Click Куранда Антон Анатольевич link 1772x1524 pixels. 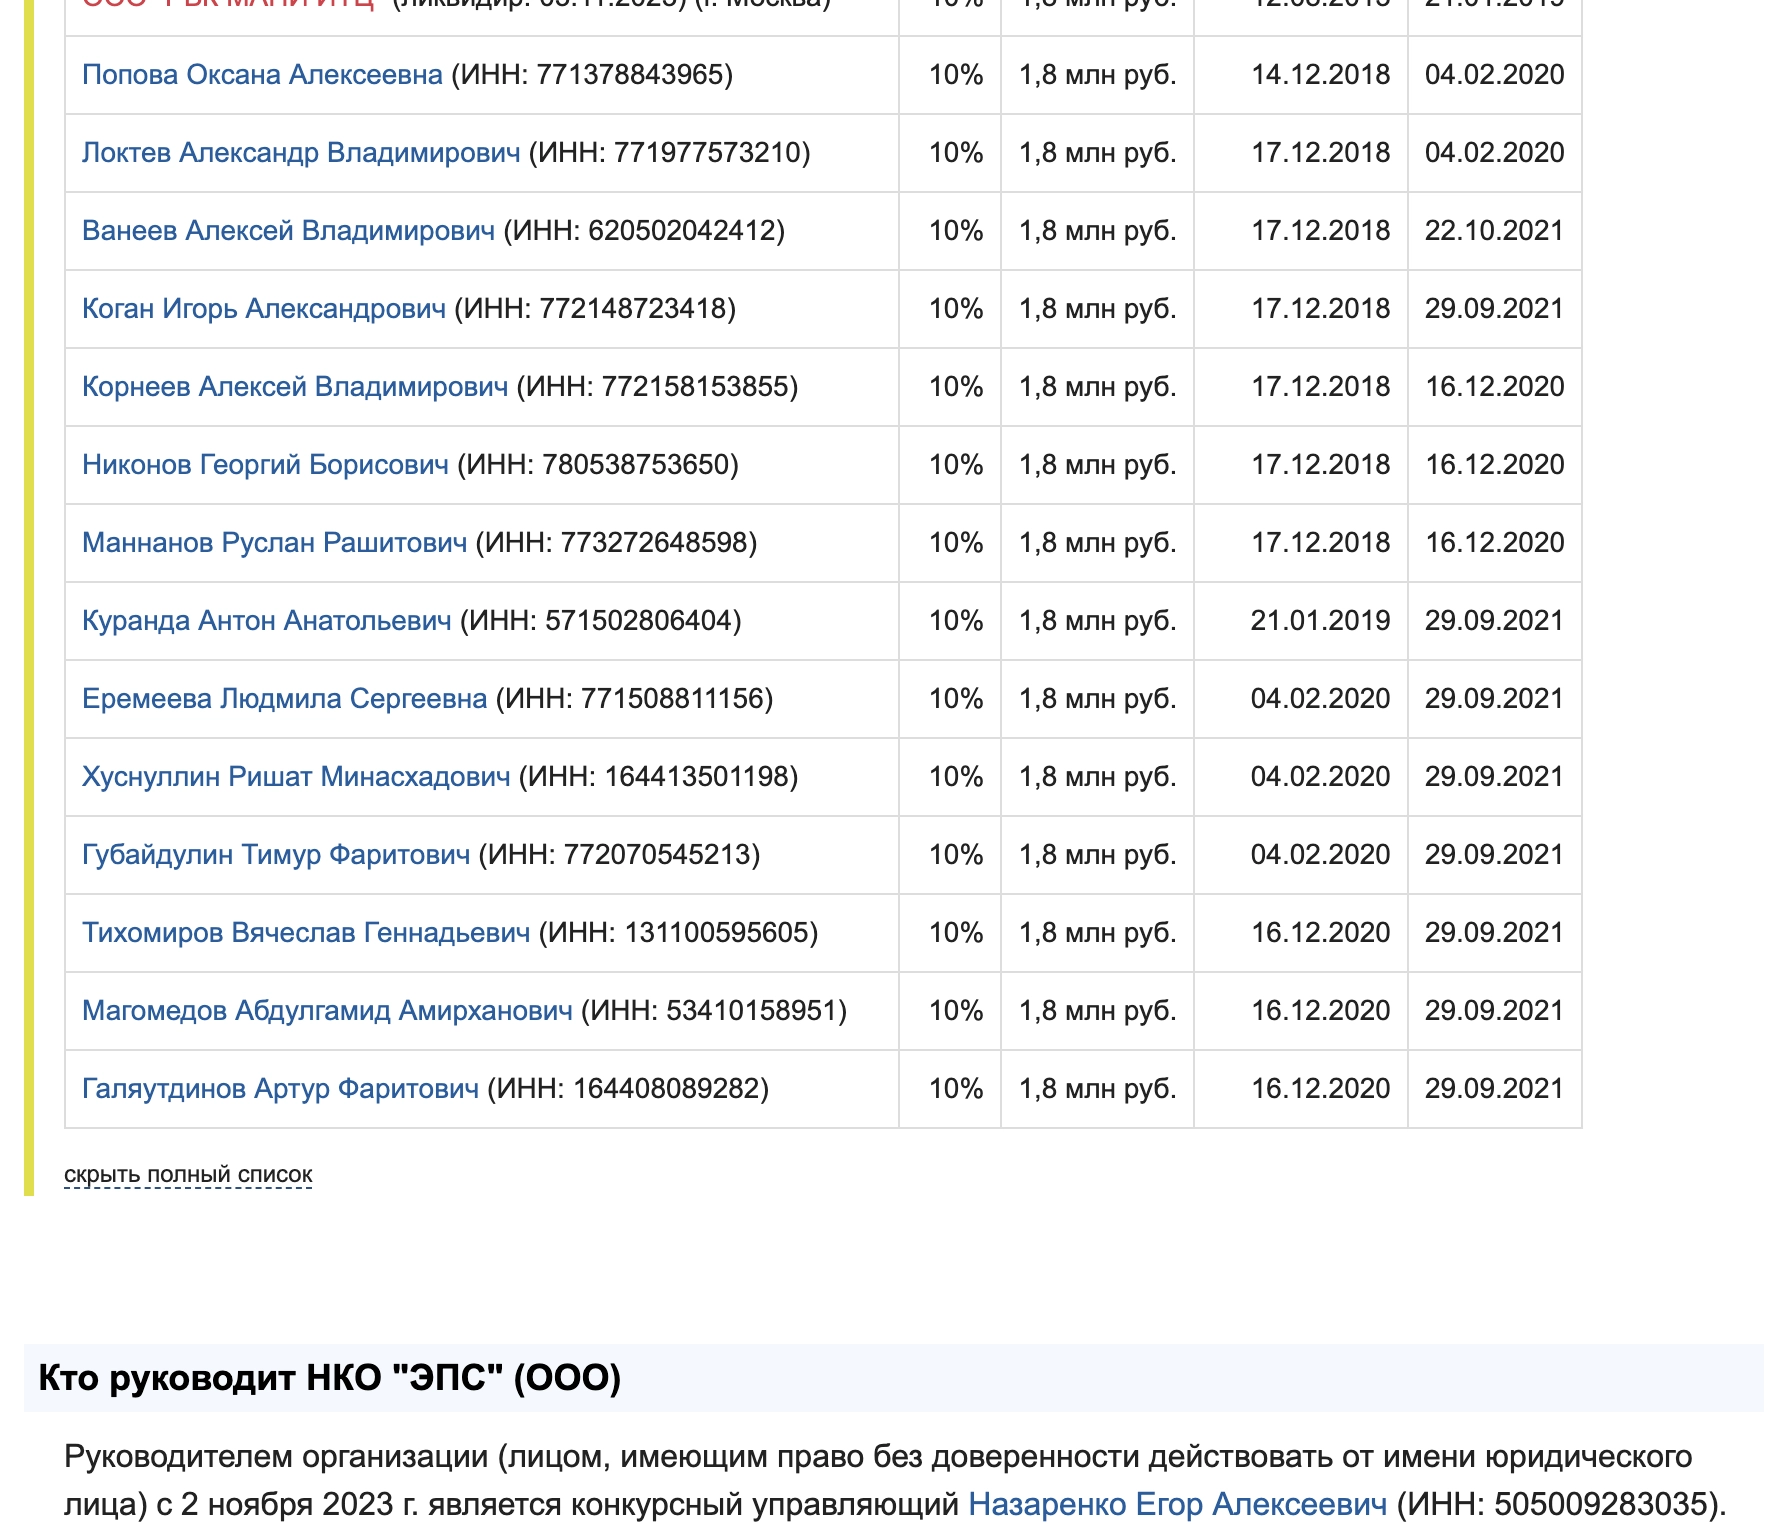[x=267, y=621]
